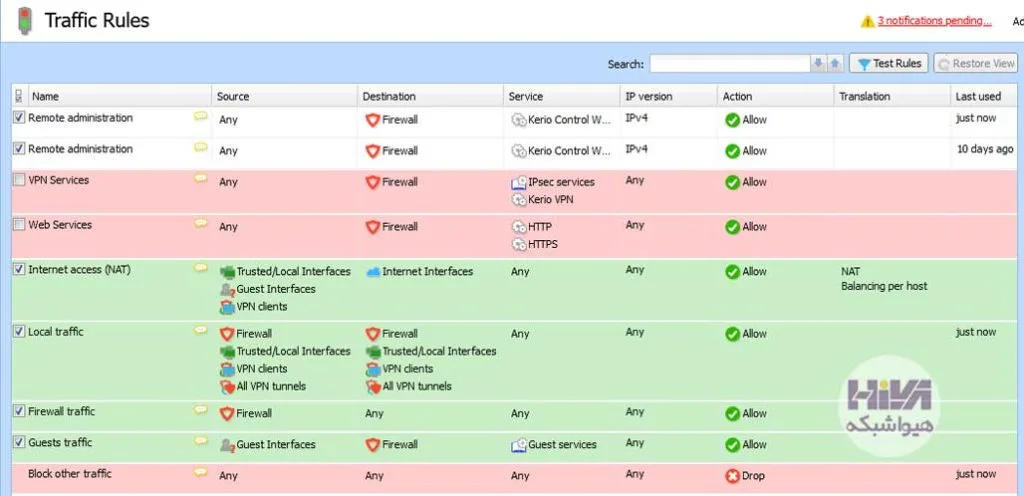Select the Internet Interfaces cloud icon
The image size is (1024, 496).
pos(373,271)
